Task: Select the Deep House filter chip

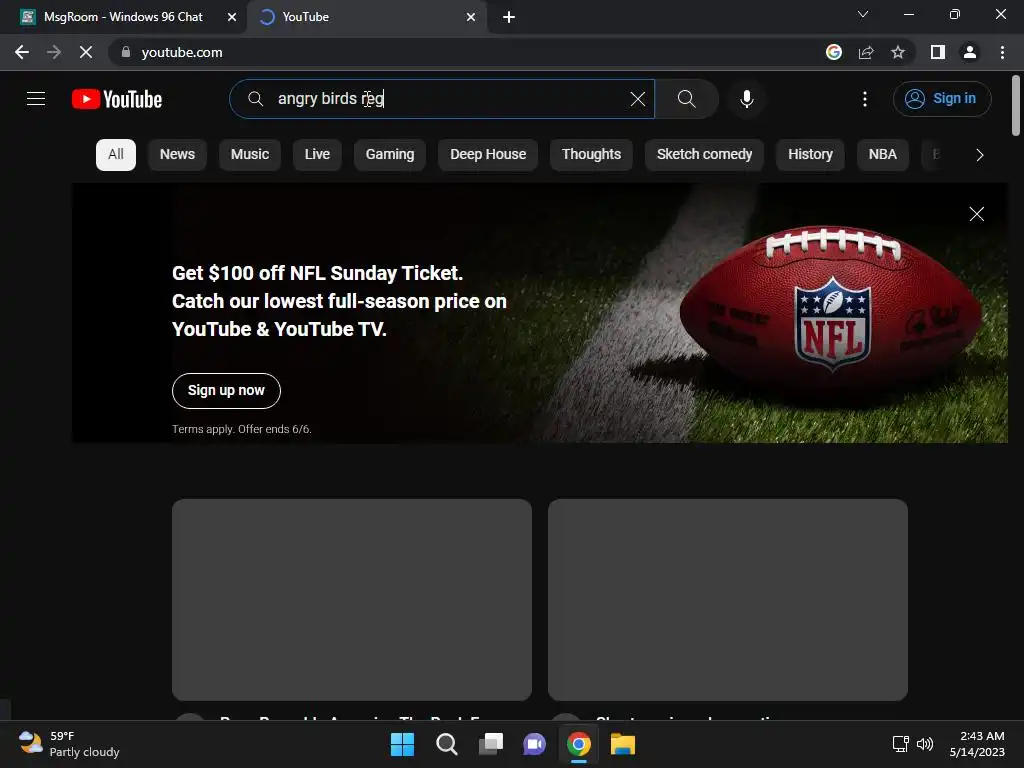Action: click(x=488, y=155)
